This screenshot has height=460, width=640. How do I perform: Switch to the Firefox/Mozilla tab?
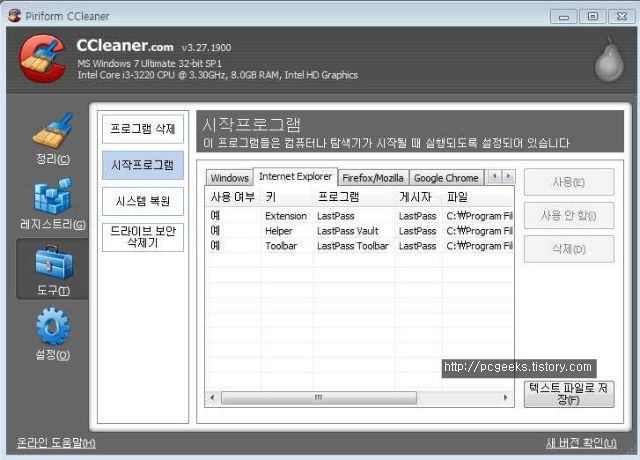(x=373, y=178)
